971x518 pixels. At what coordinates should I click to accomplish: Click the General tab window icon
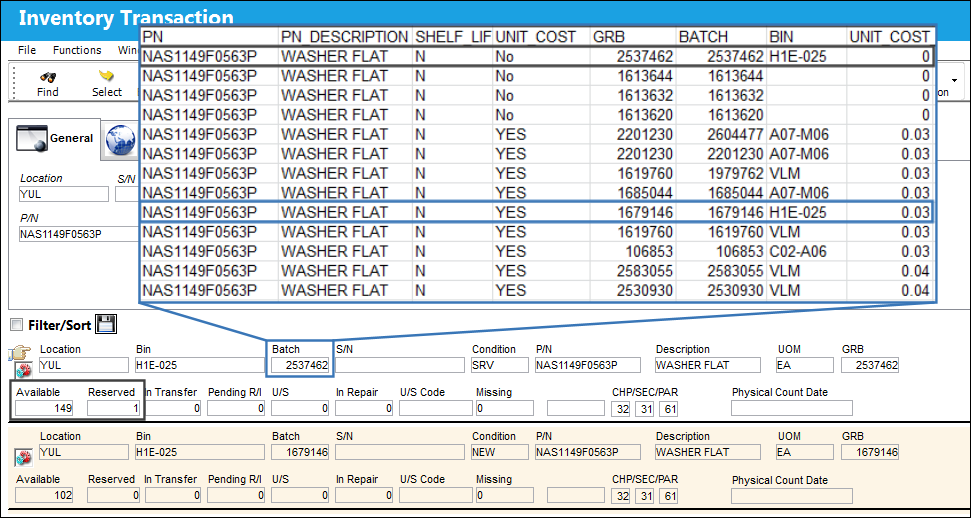coord(31,138)
